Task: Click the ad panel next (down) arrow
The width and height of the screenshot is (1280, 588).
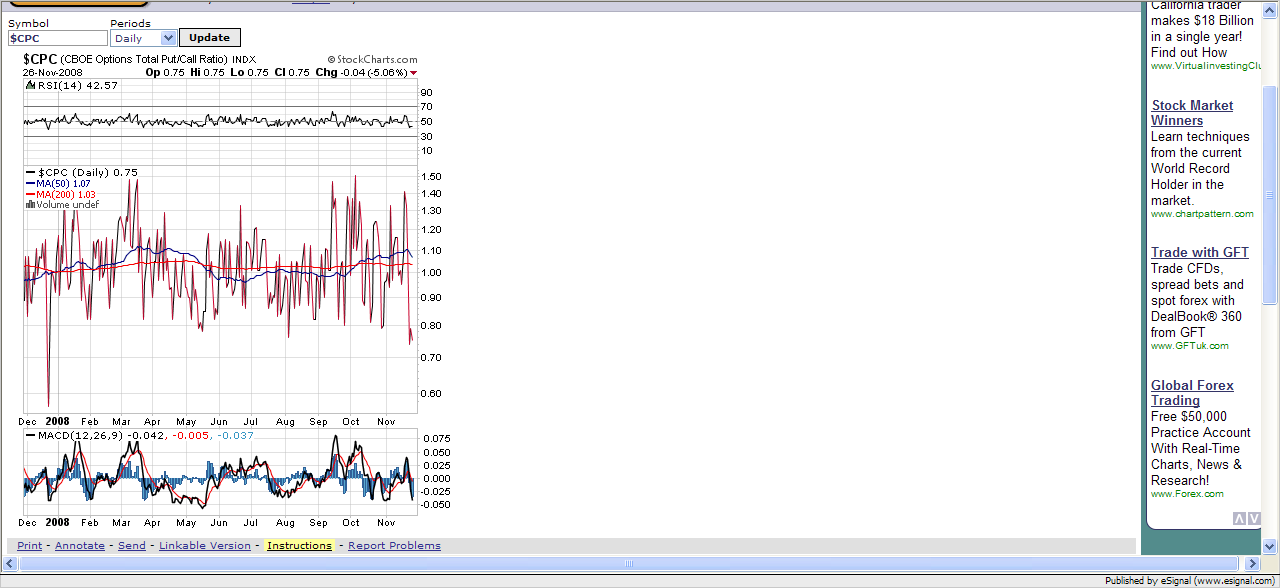Action: [x=1254, y=518]
